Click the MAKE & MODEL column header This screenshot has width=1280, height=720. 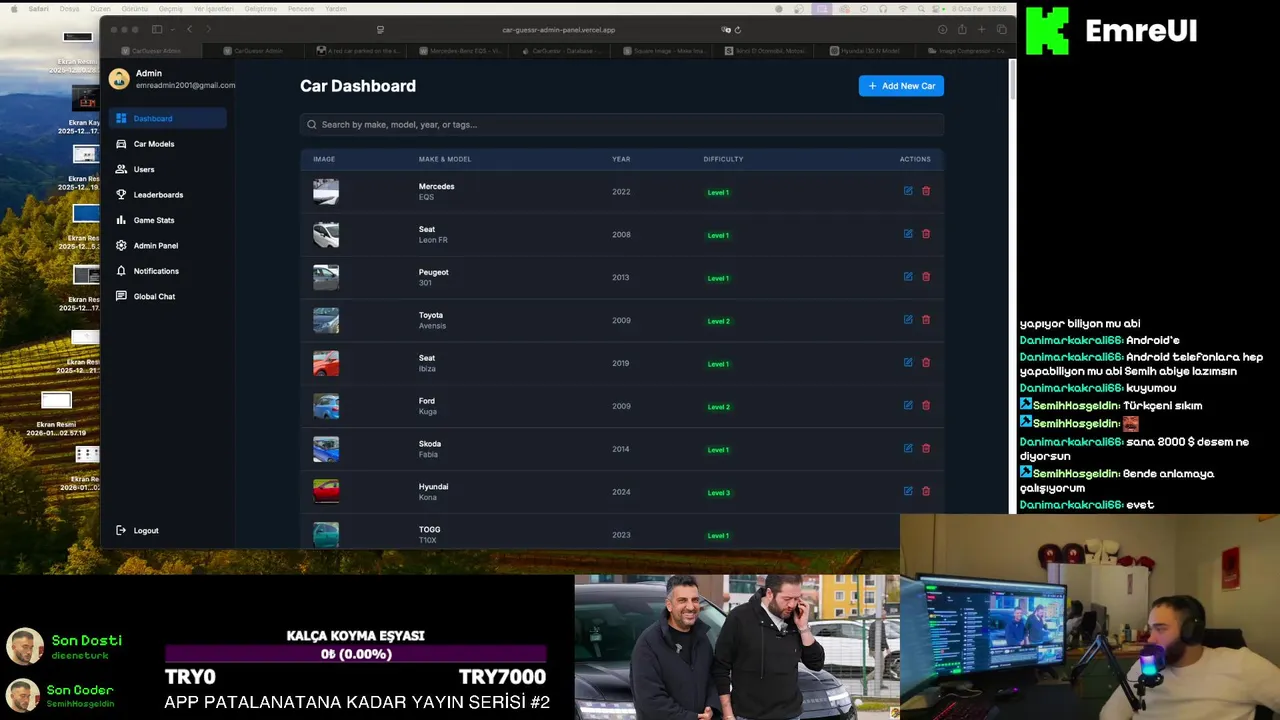pyautogui.click(x=445, y=159)
